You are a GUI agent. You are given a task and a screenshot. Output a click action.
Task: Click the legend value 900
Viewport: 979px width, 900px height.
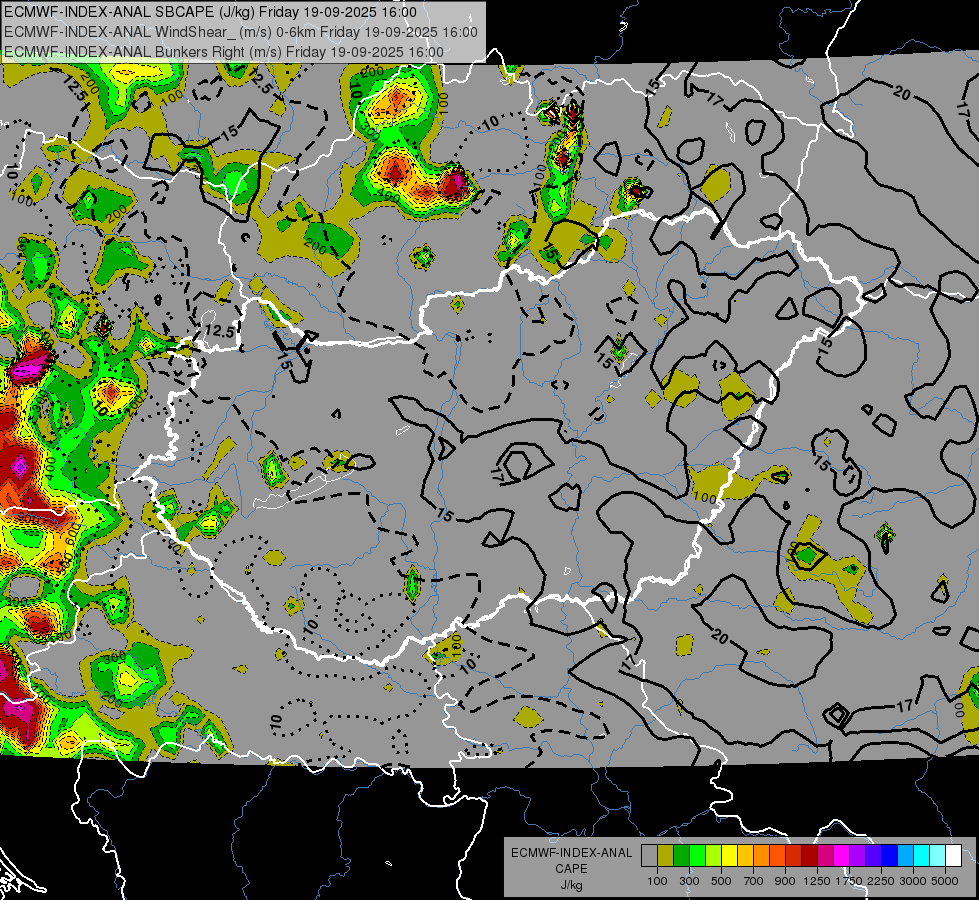(x=785, y=881)
